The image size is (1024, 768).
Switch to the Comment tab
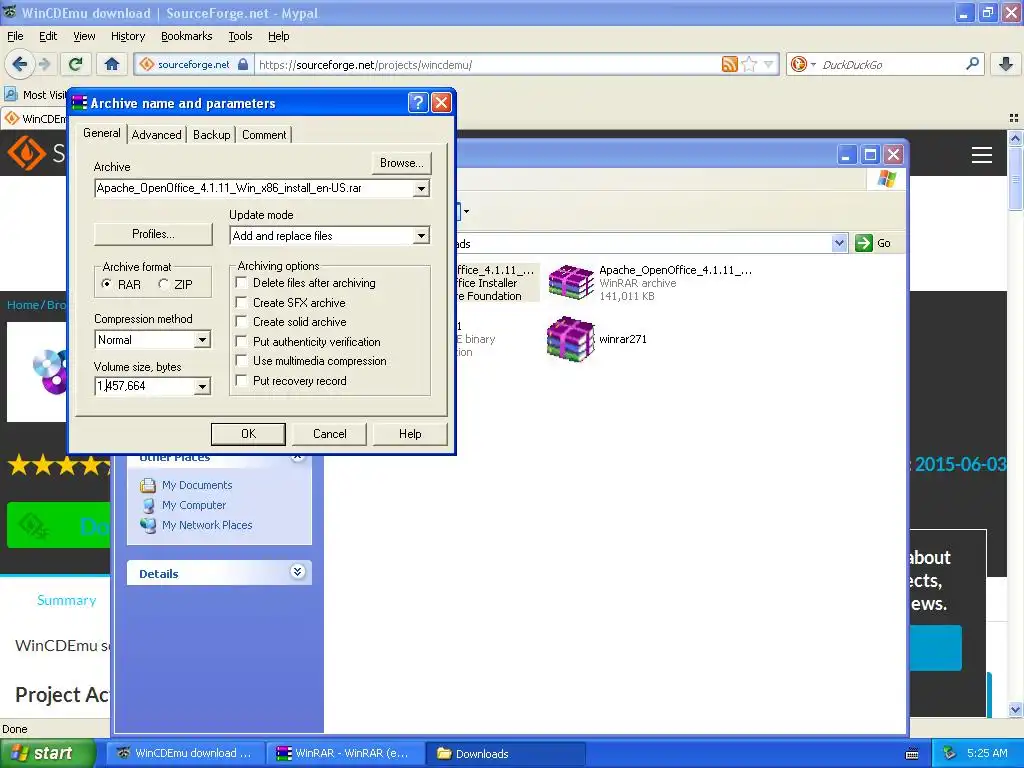pyautogui.click(x=264, y=135)
